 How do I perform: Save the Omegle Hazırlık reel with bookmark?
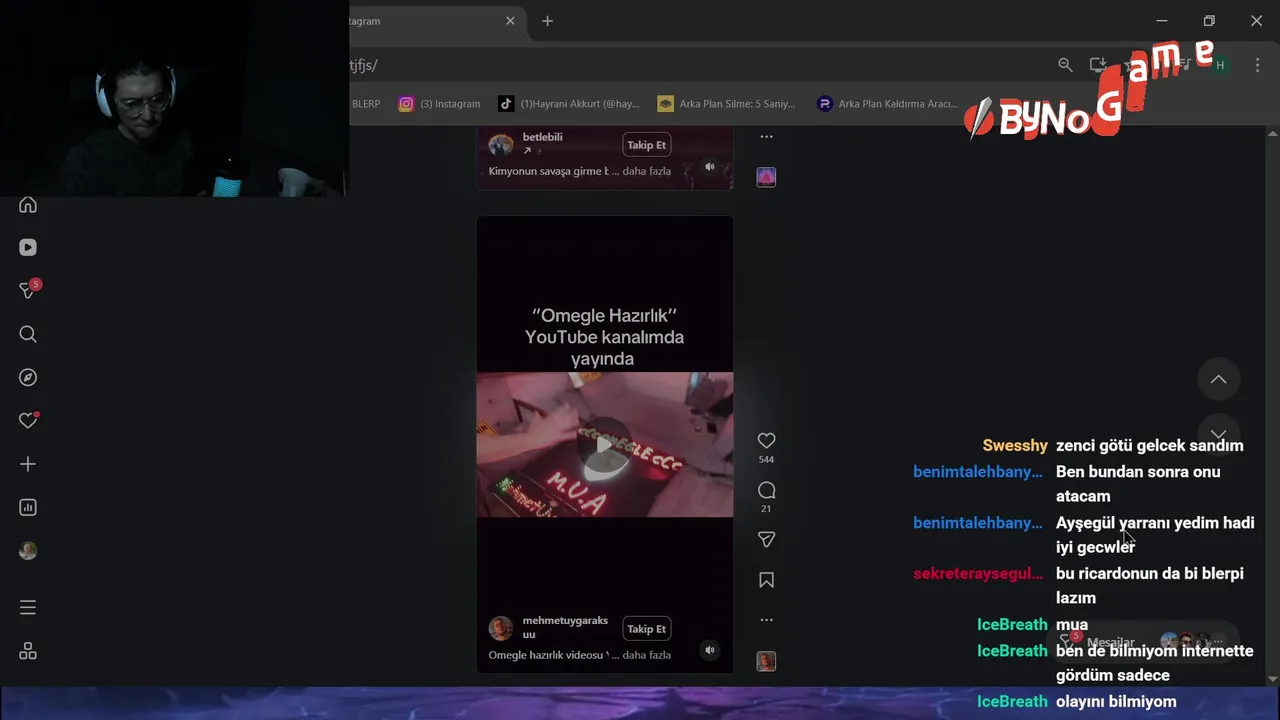coord(766,580)
